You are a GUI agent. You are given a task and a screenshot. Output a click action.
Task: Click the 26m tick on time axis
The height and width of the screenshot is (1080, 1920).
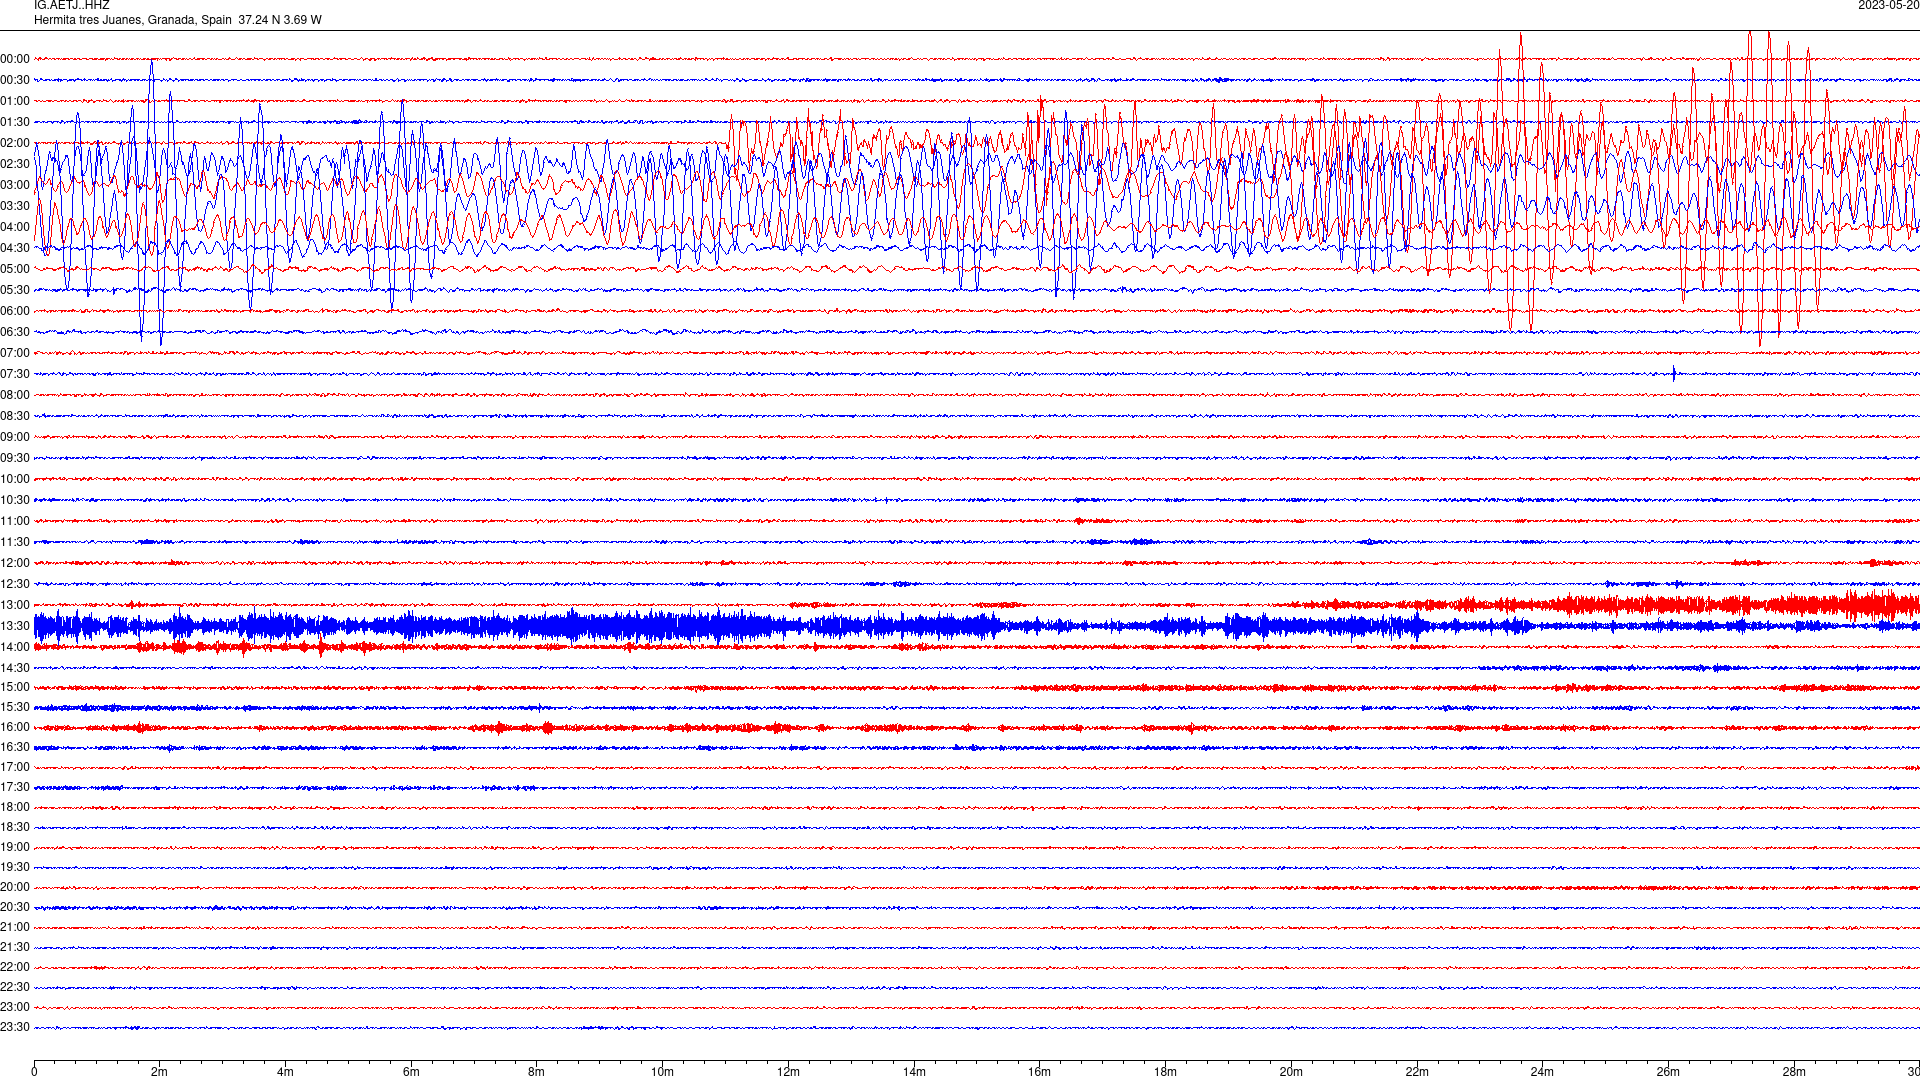[1668, 1072]
